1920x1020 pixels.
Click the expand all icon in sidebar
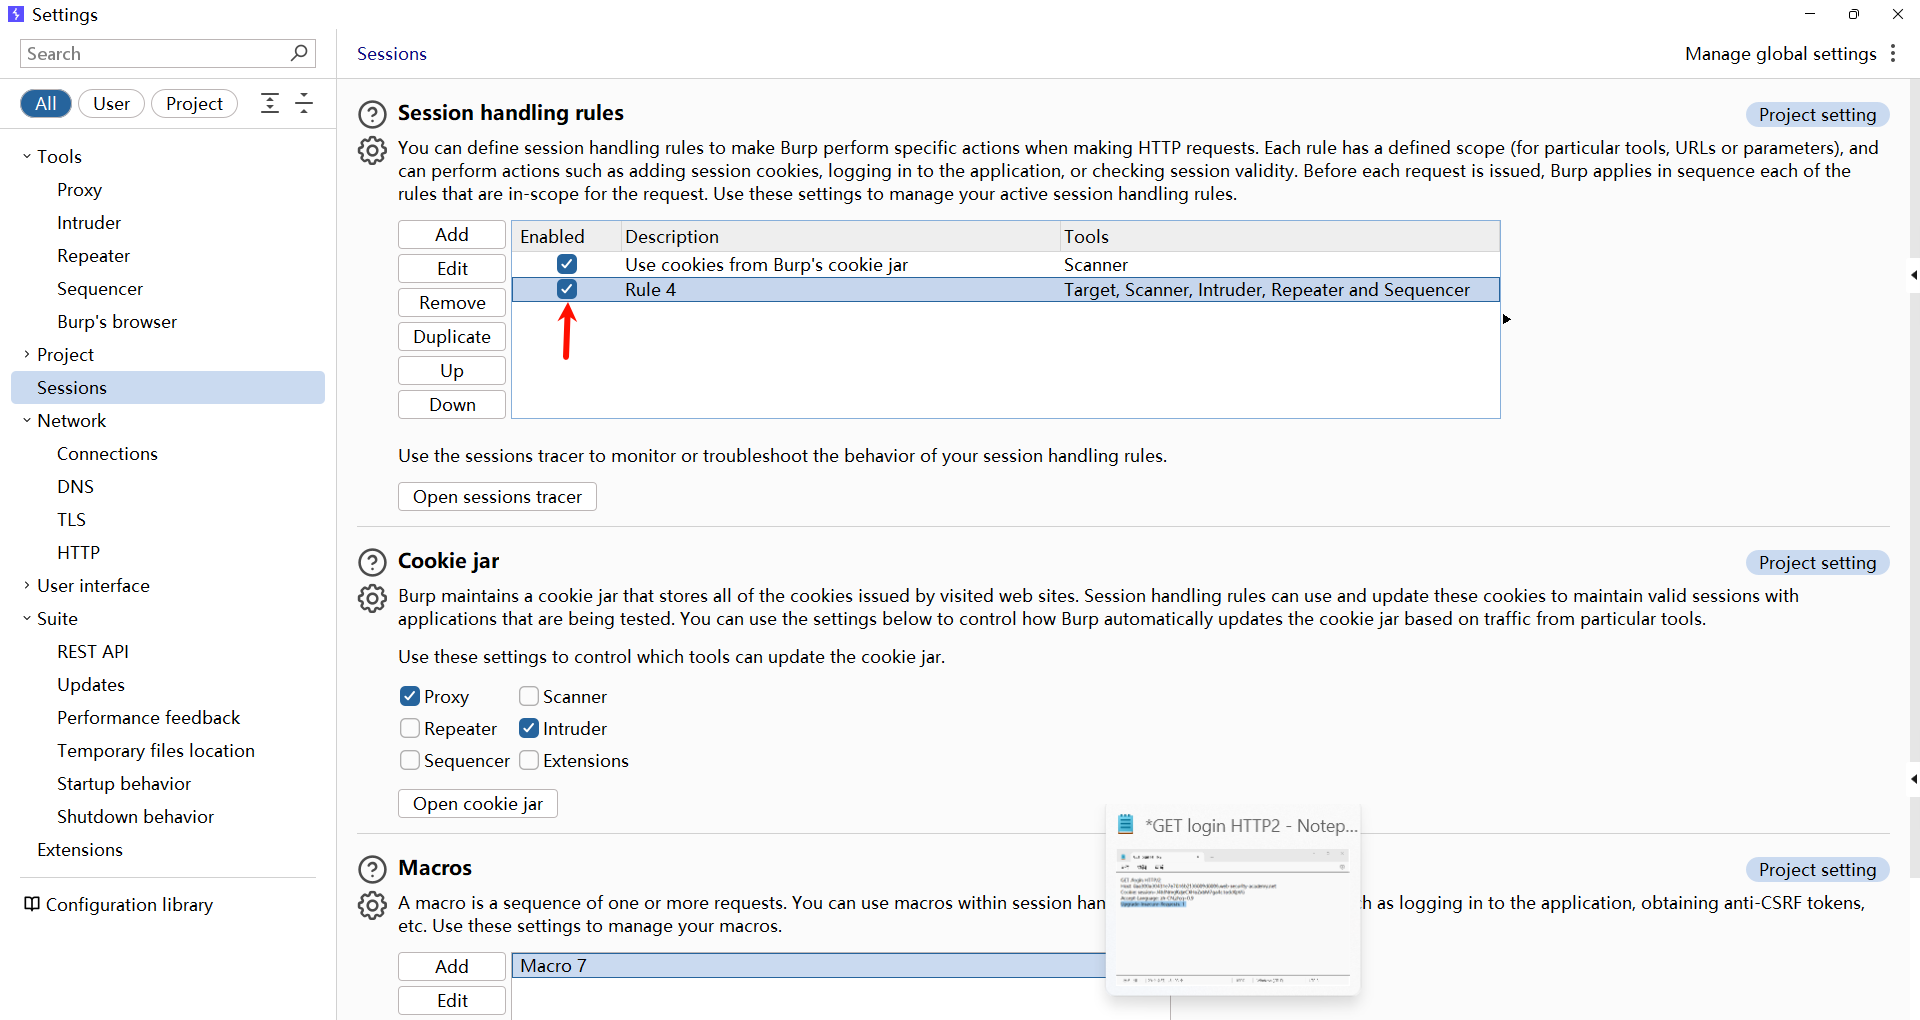coord(270,104)
